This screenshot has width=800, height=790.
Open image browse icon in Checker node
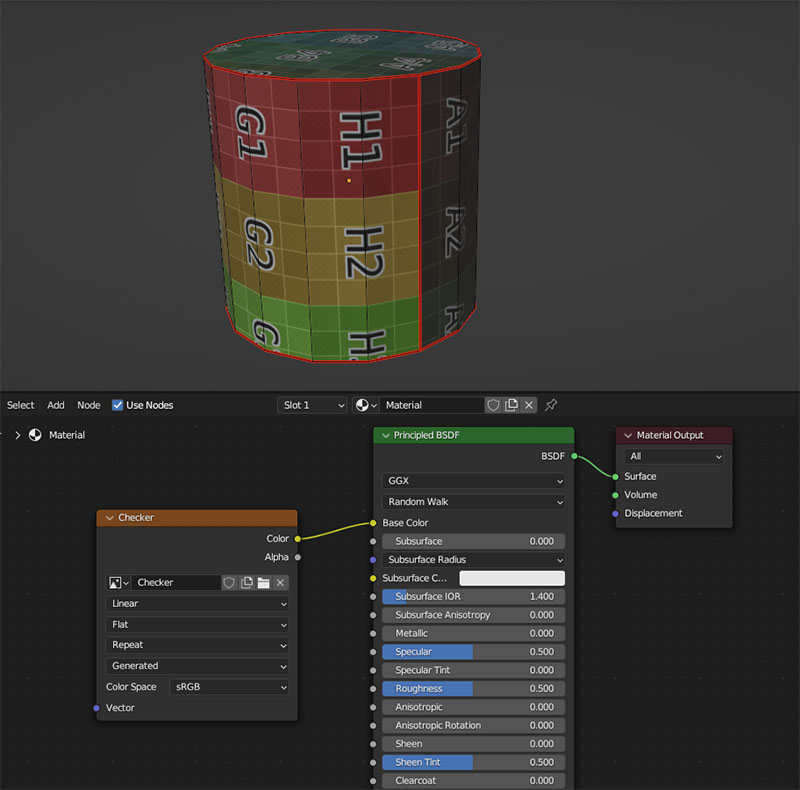tap(118, 582)
